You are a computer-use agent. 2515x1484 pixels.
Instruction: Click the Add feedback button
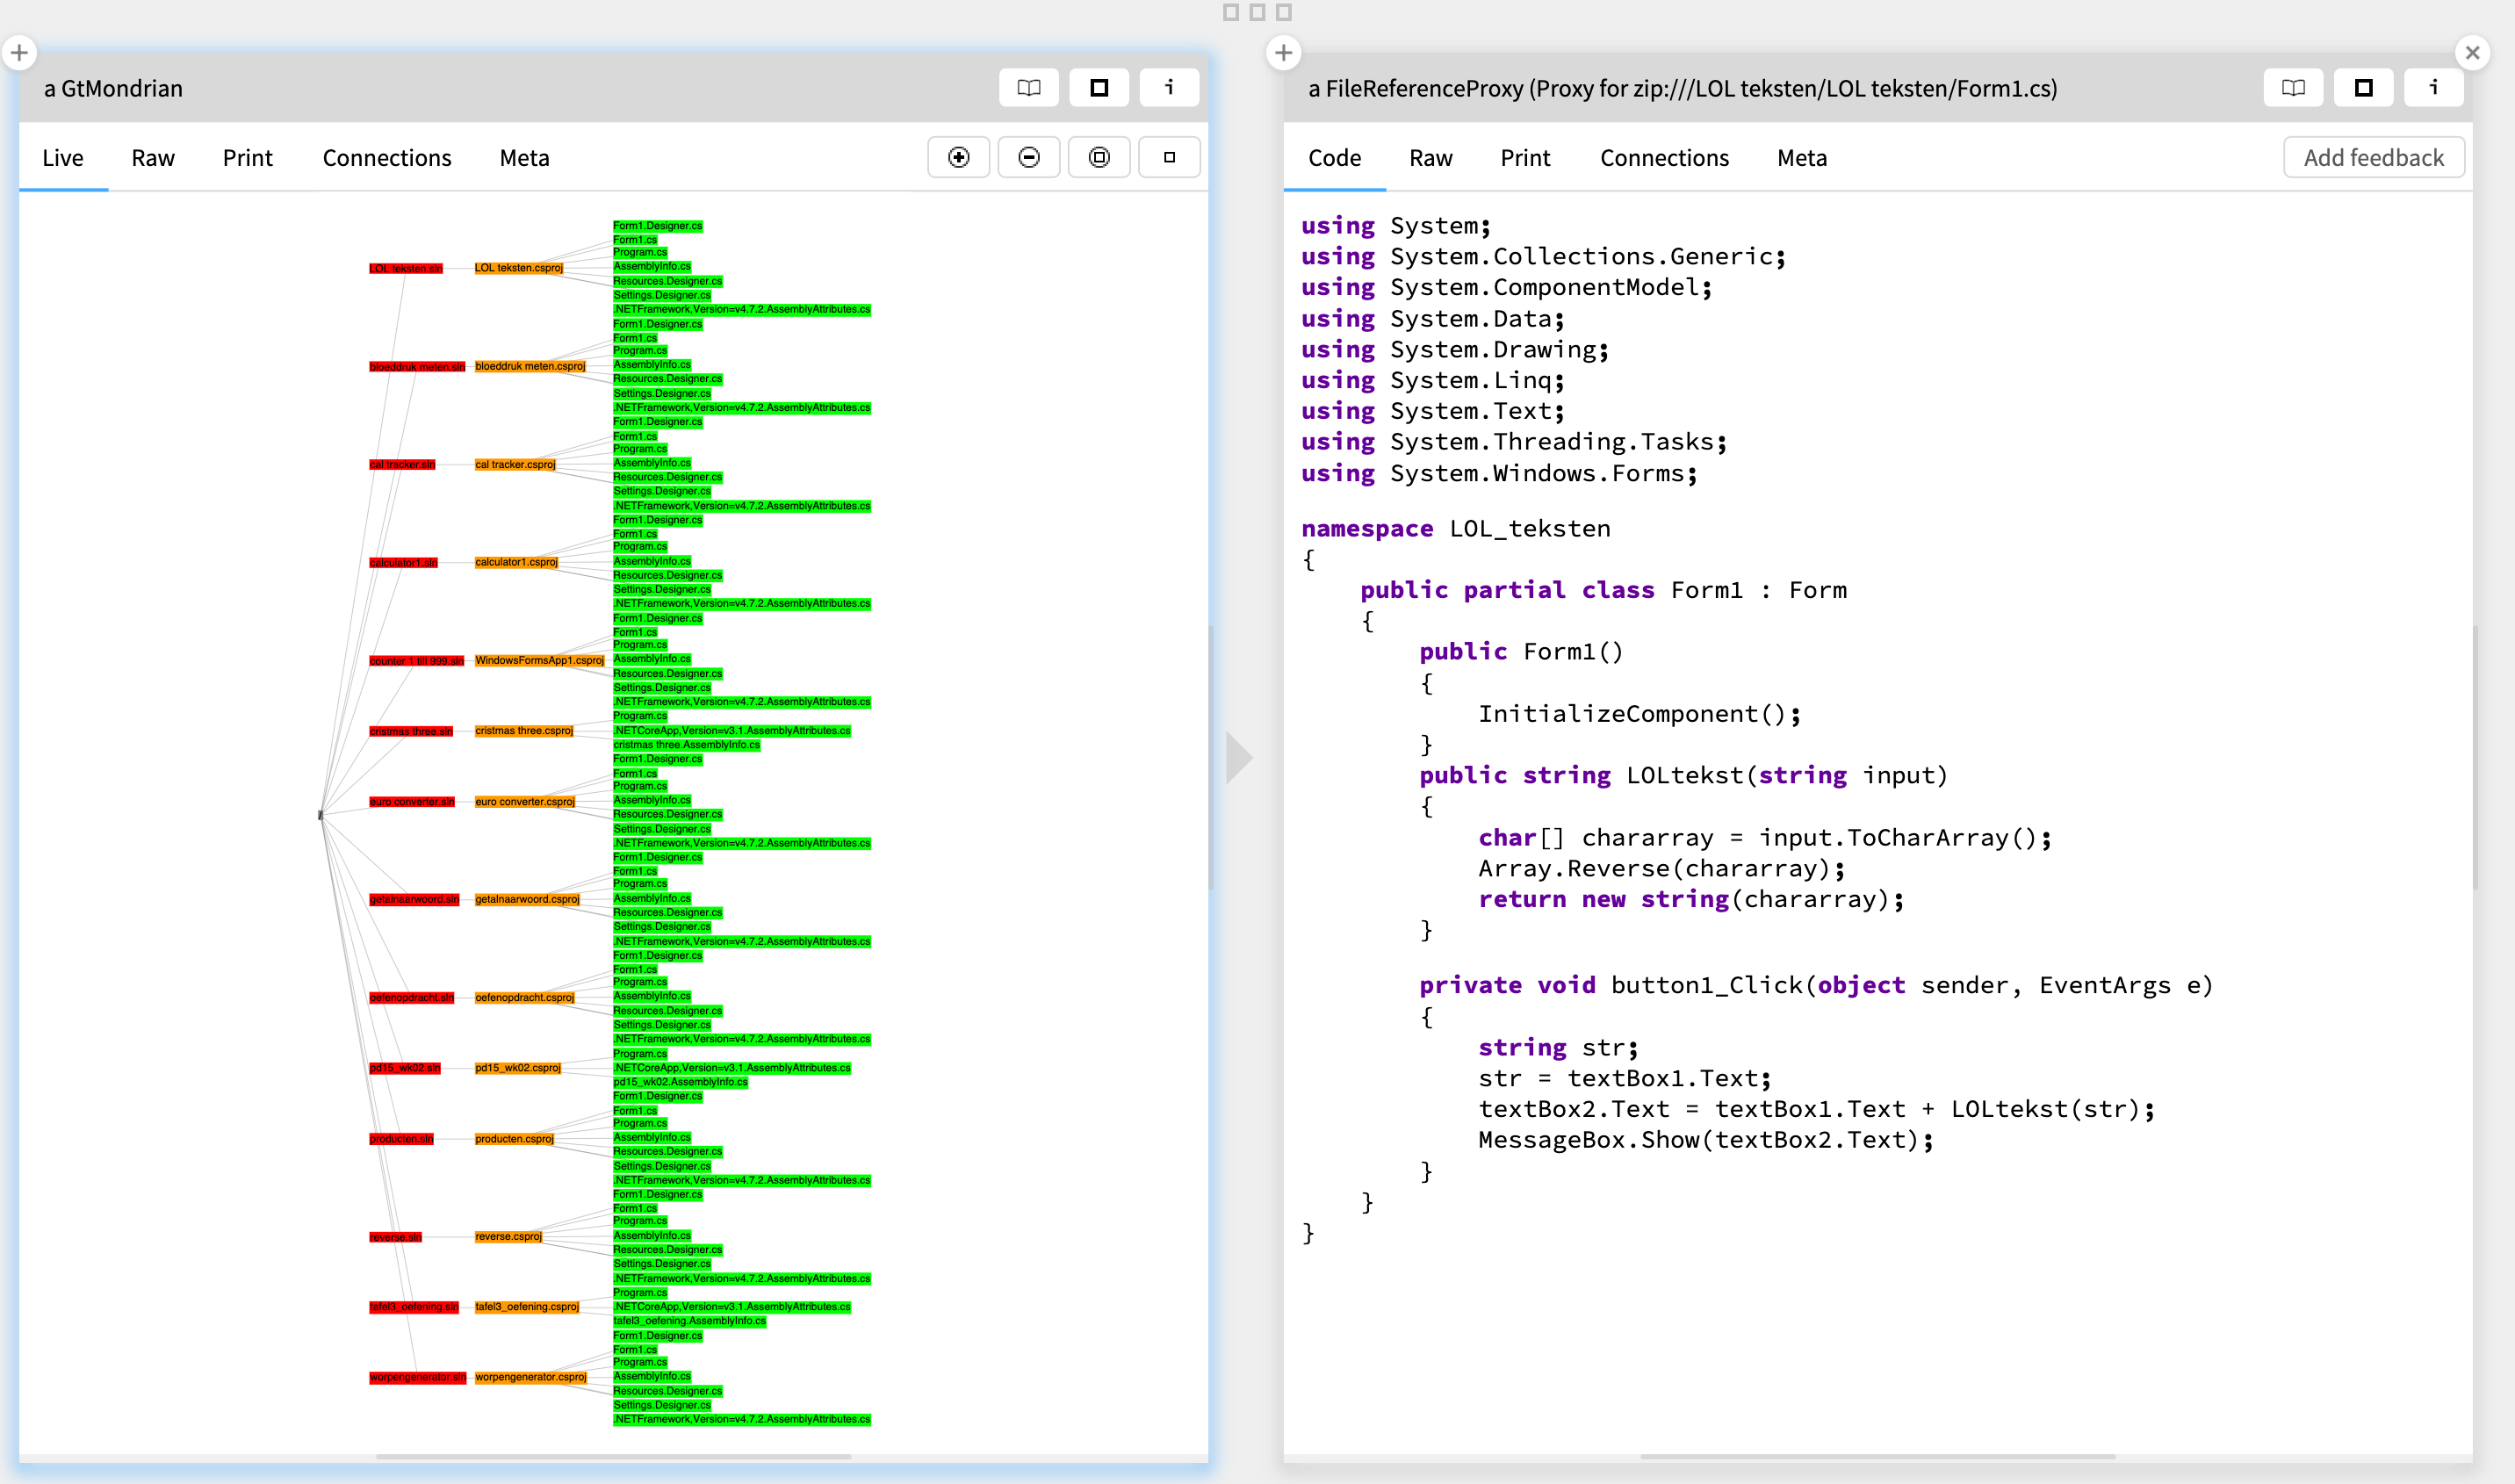point(2372,158)
